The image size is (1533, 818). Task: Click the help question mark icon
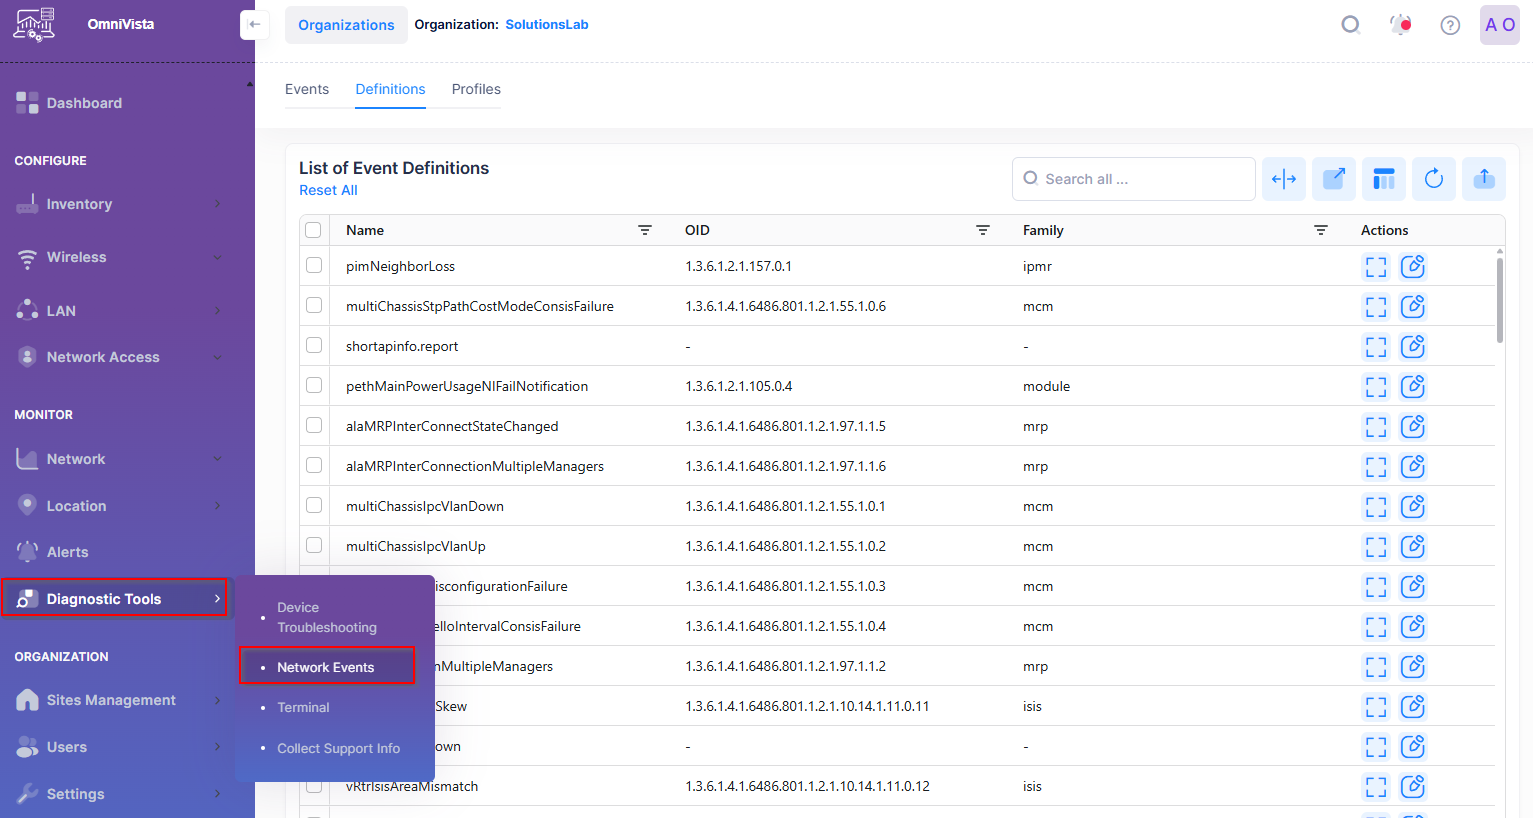1449,25
